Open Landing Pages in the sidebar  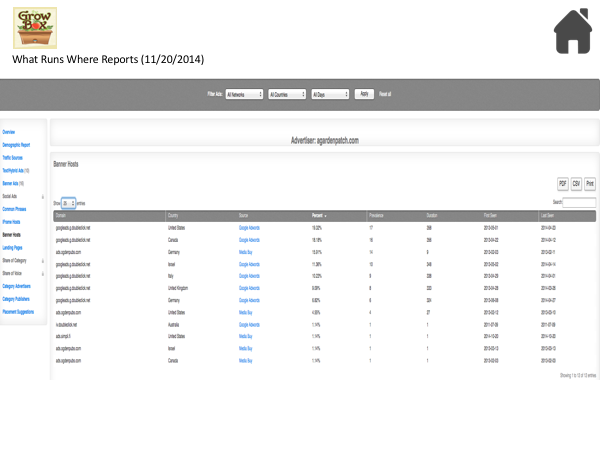click(x=12, y=248)
